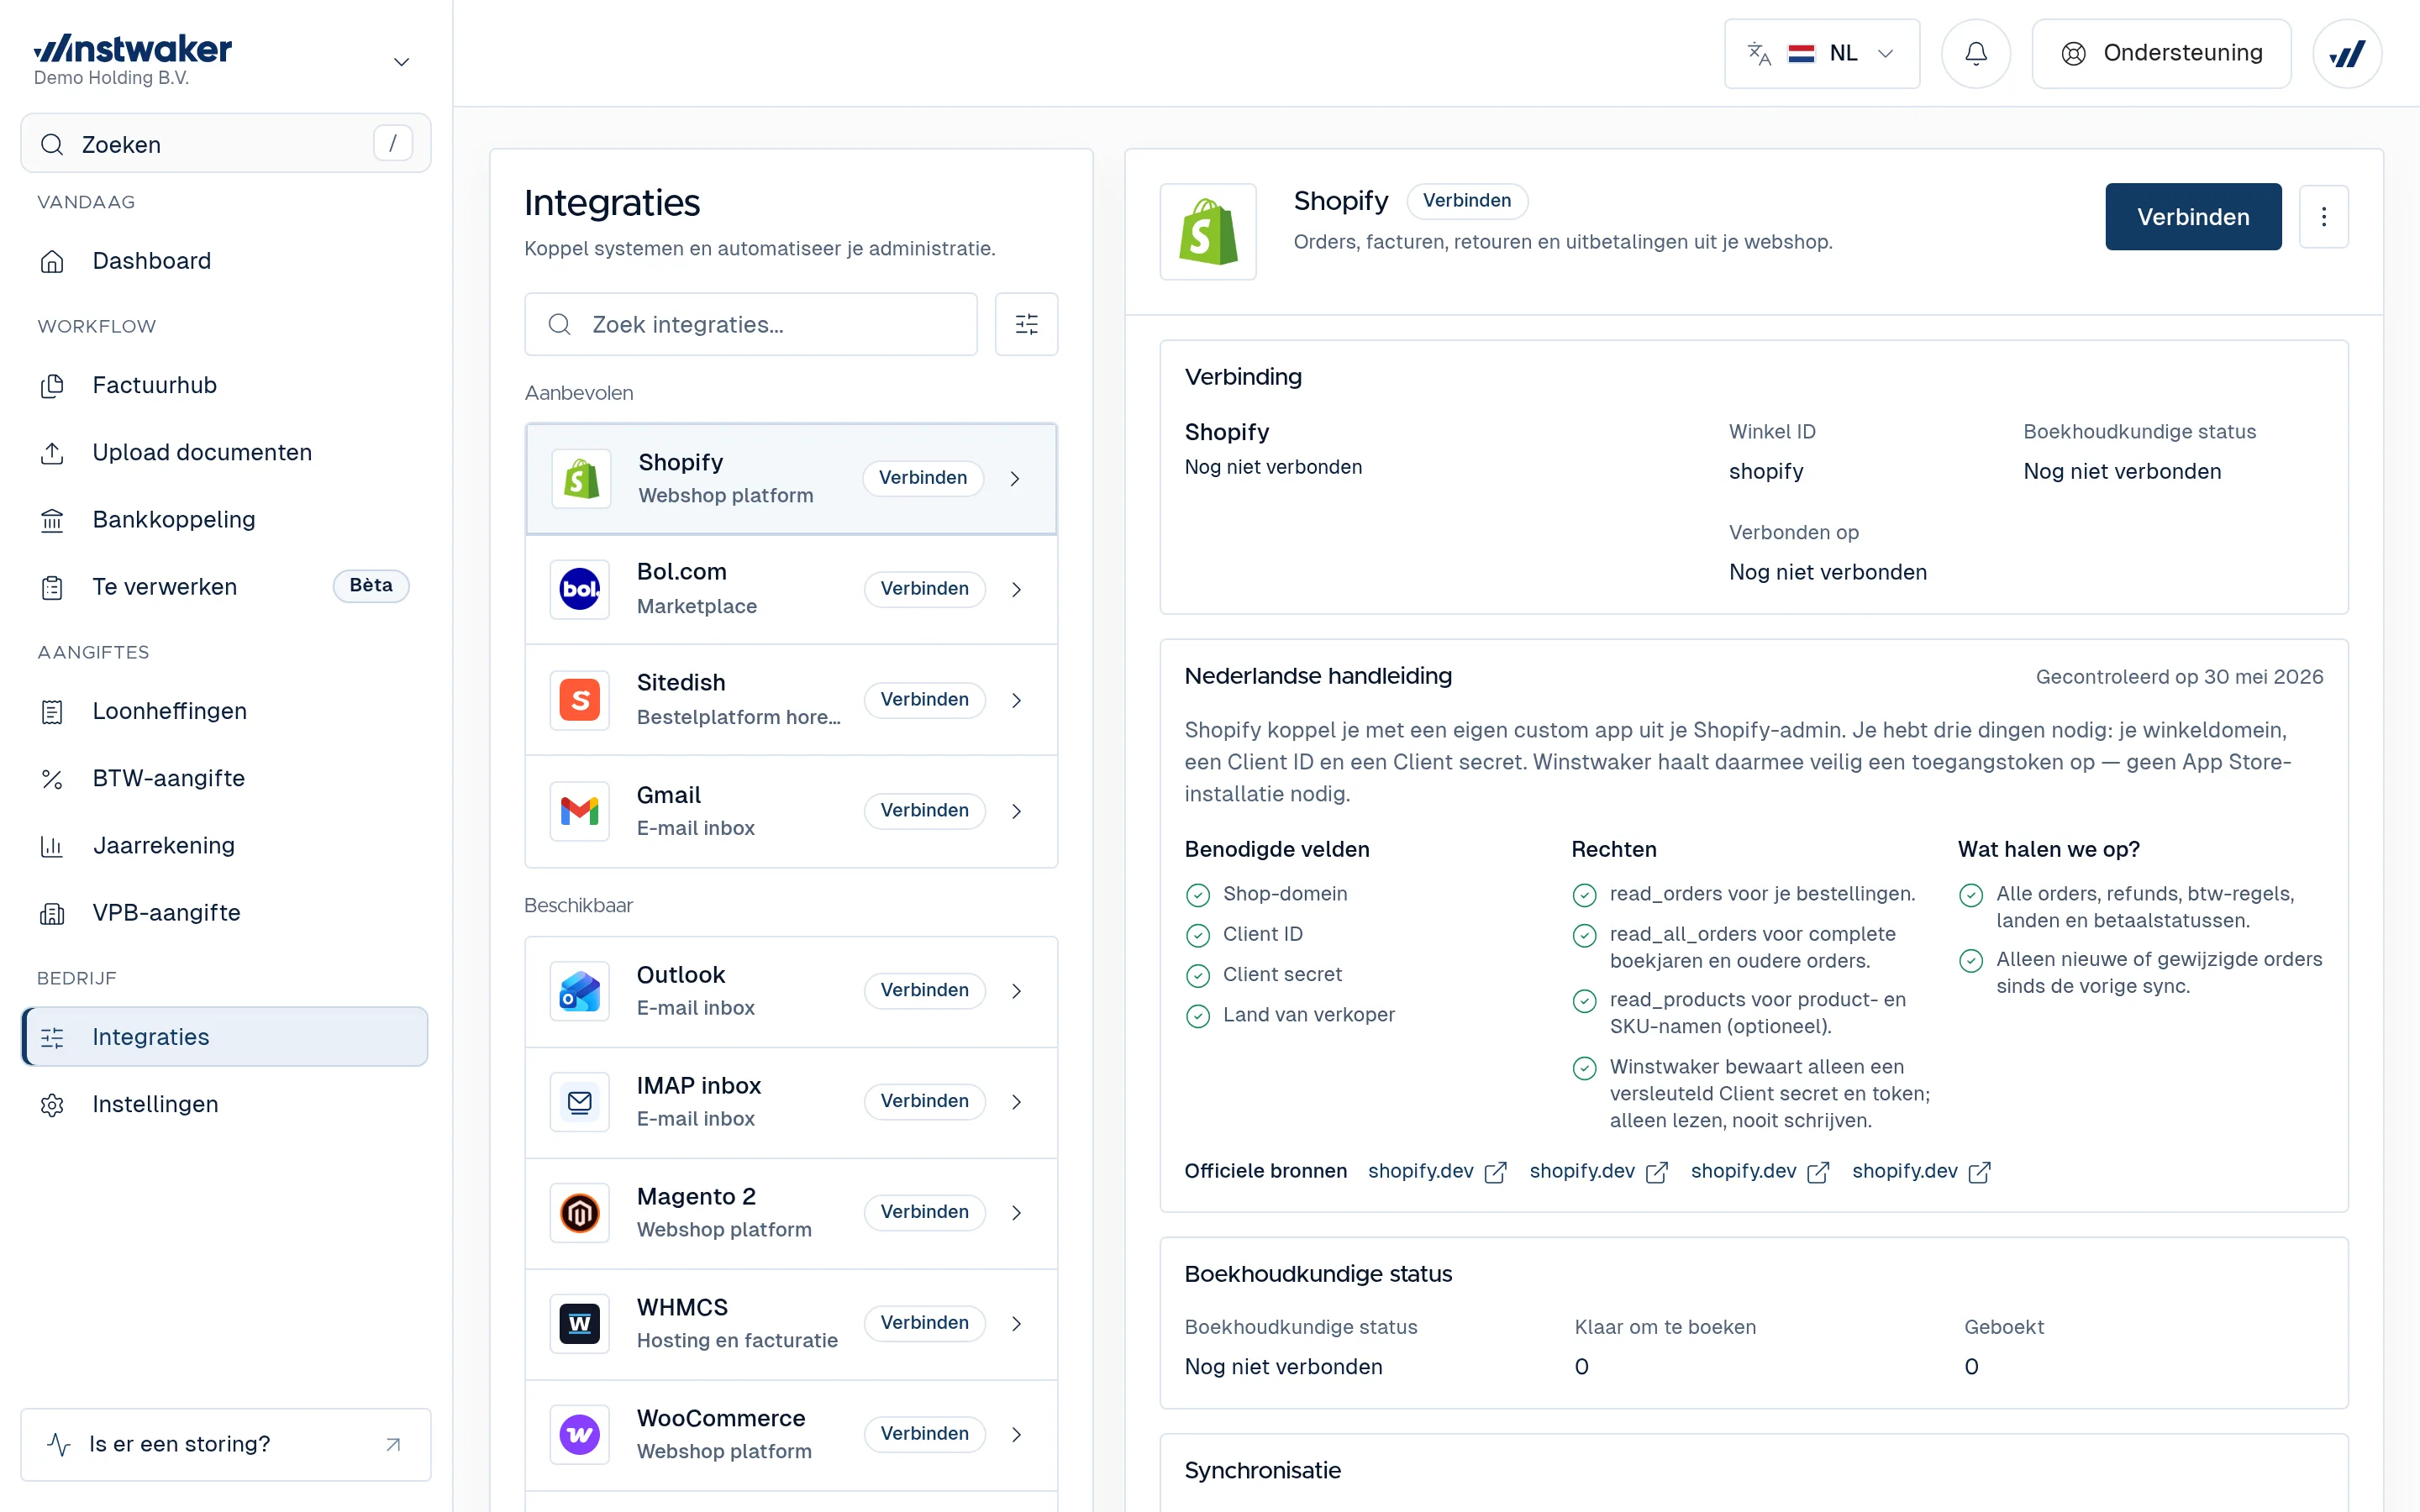Open the Instellingen gear icon
This screenshot has height=1512, width=2420.
pyautogui.click(x=52, y=1105)
